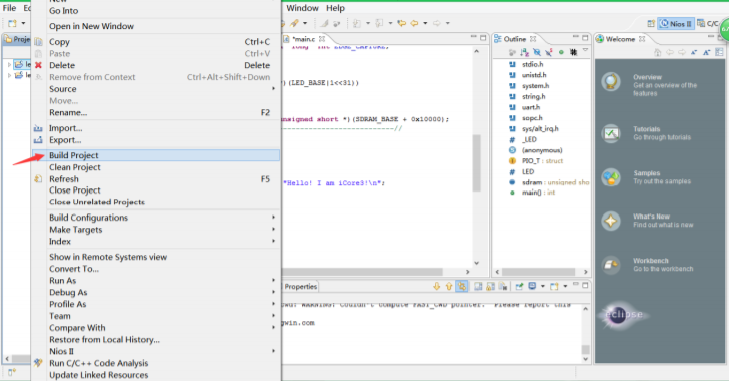The image size is (729, 381).
Task: Toggle Hide Fields in the Outline toolbar
Action: click(537, 52)
